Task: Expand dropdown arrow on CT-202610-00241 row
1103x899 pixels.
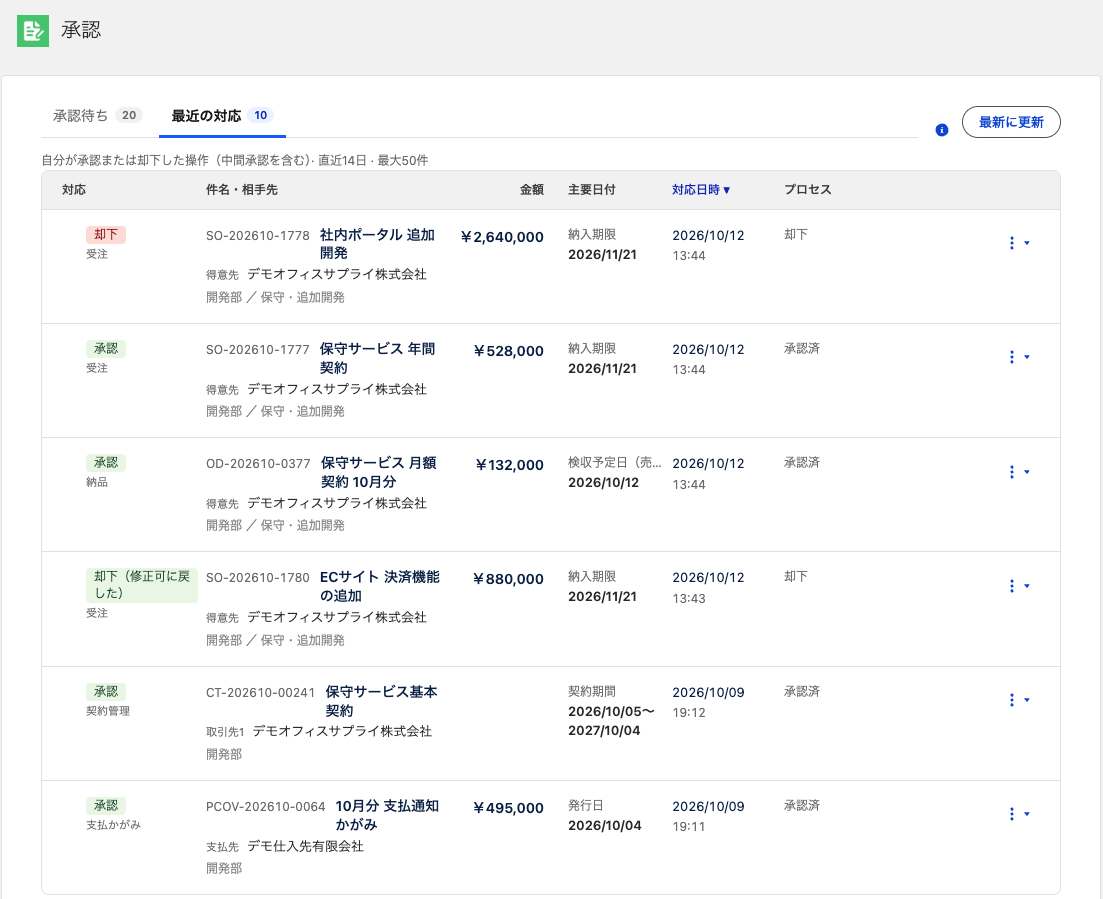Action: pyautogui.click(x=1027, y=699)
